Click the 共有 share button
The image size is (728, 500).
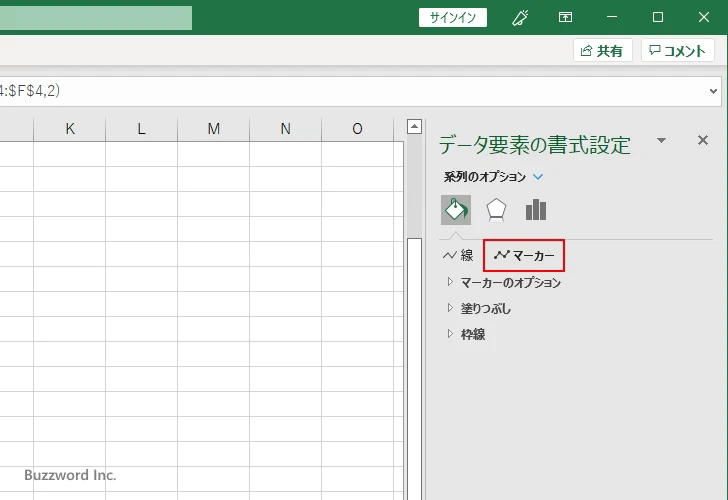pyautogui.click(x=603, y=51)
